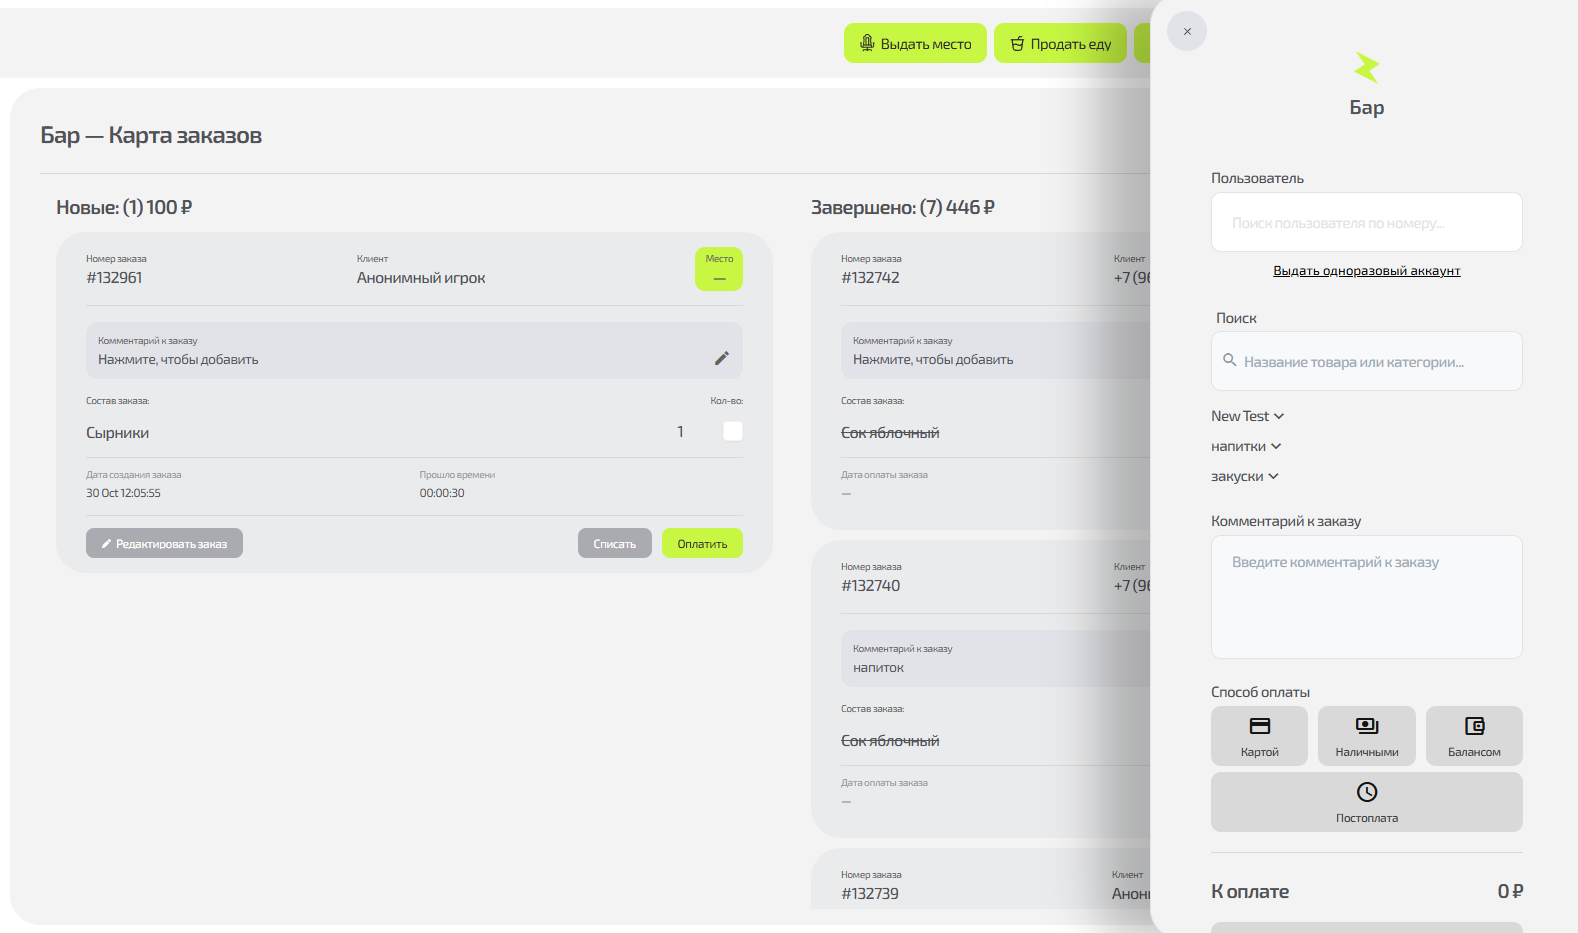Expand the напитки category
This screenshot has height=933, width=1578.
(x=1246, y=446)
